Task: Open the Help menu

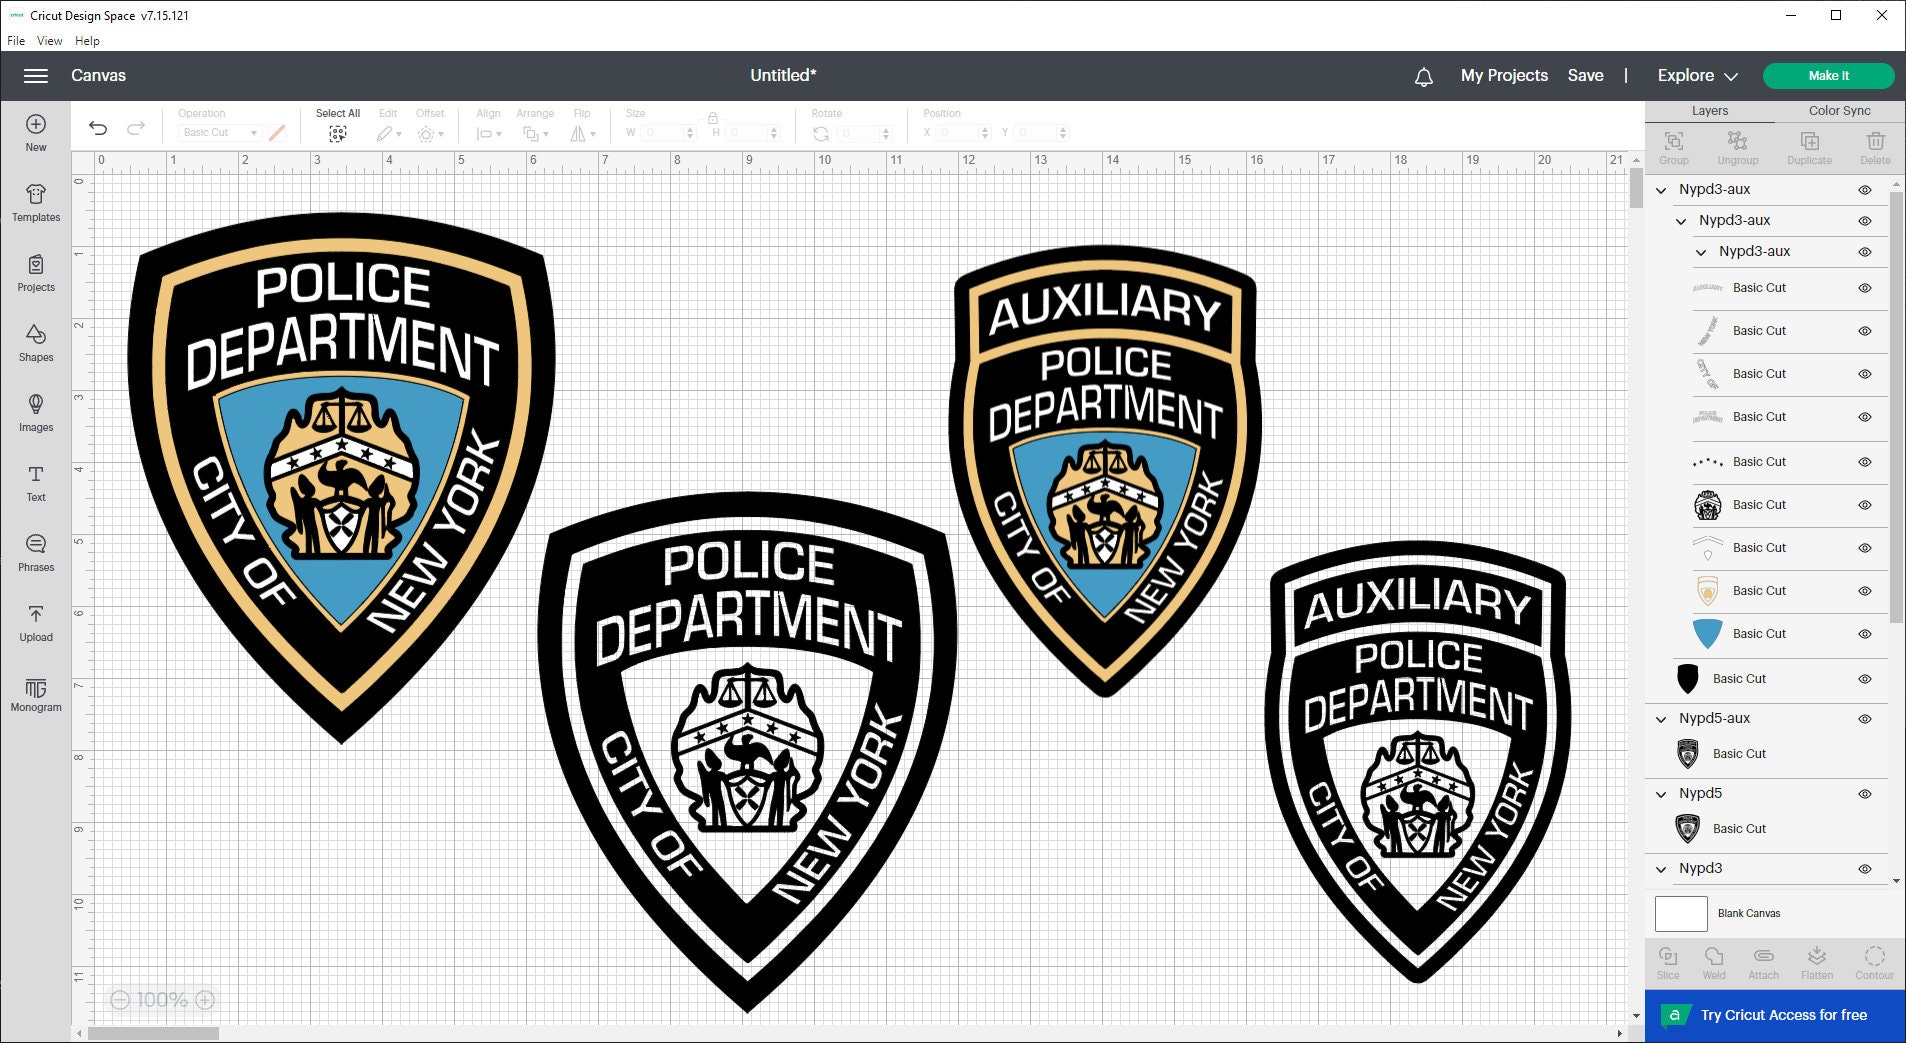Action: 87,41
